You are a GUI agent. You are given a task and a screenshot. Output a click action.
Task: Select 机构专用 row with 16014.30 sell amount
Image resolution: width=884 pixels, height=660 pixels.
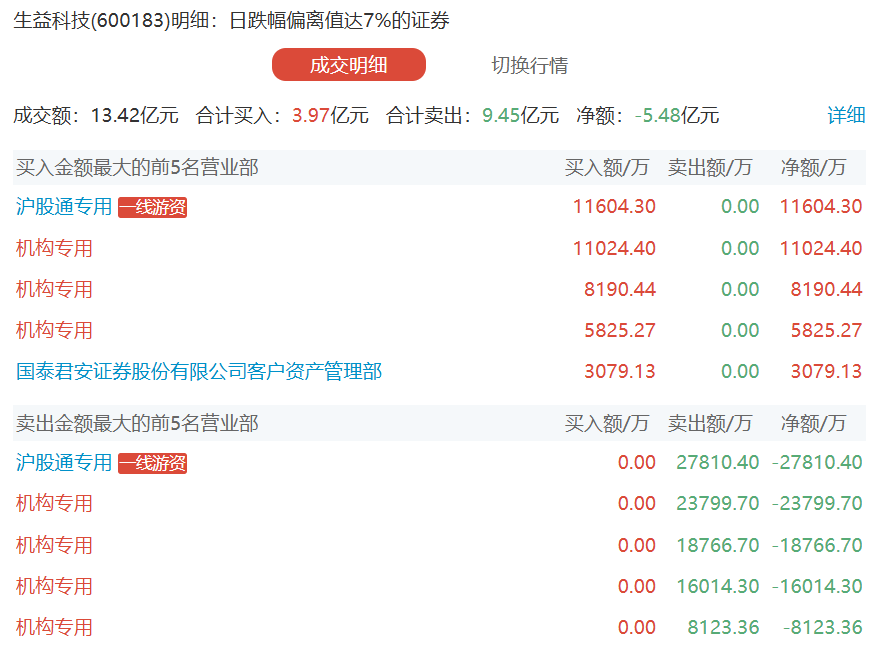click(439, 586)
